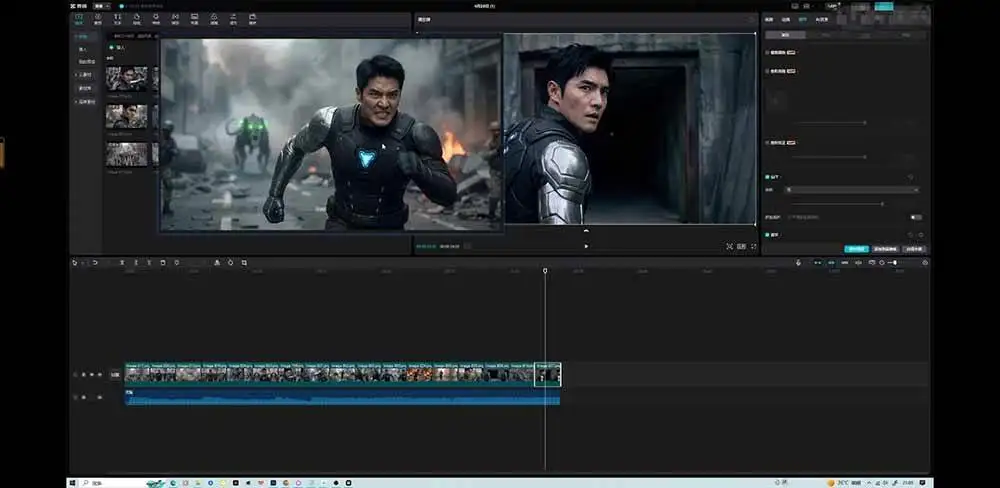Open the Text tab in top toolbar

[x=117, y=19]
